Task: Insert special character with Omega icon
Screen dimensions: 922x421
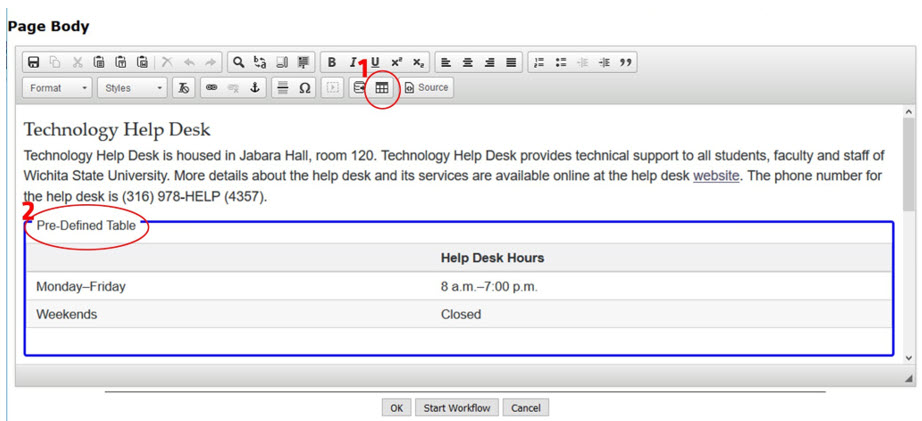Action: click(305, 88)
